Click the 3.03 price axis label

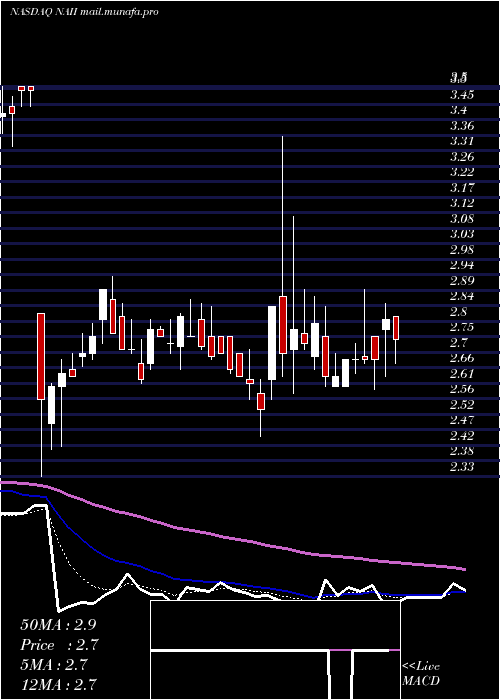pyautogui.click(x=462, y=234)
